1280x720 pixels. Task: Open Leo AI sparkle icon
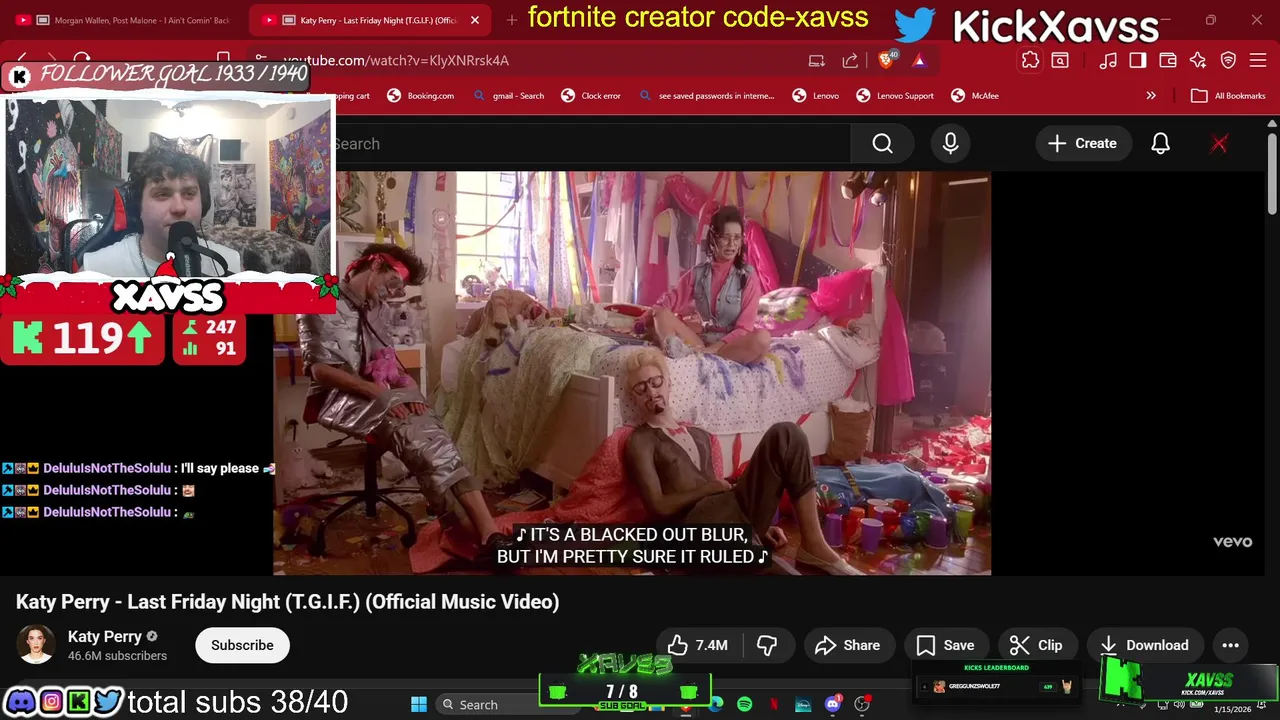pos(1198,60)
